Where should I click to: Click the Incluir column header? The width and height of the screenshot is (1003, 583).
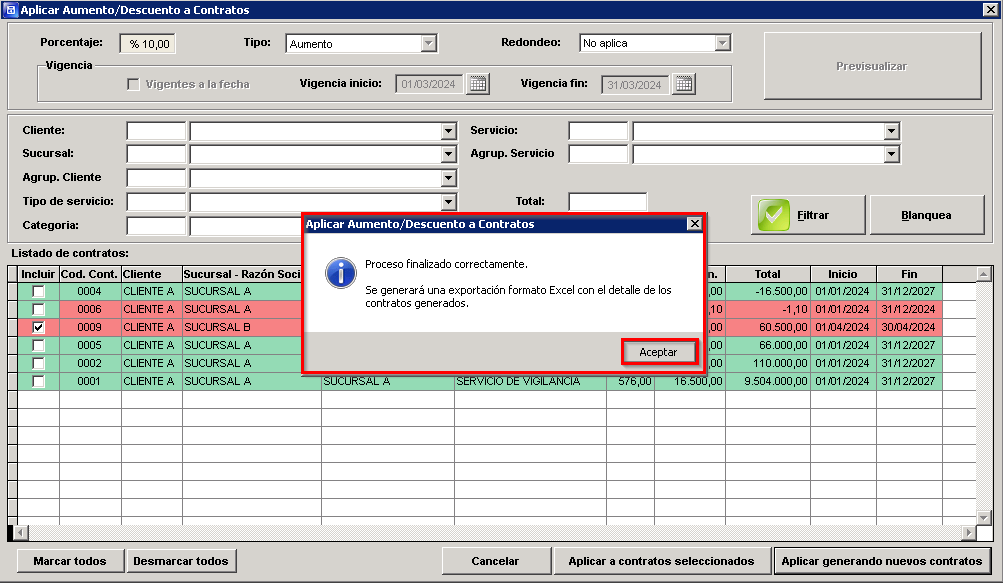[38, 274]
